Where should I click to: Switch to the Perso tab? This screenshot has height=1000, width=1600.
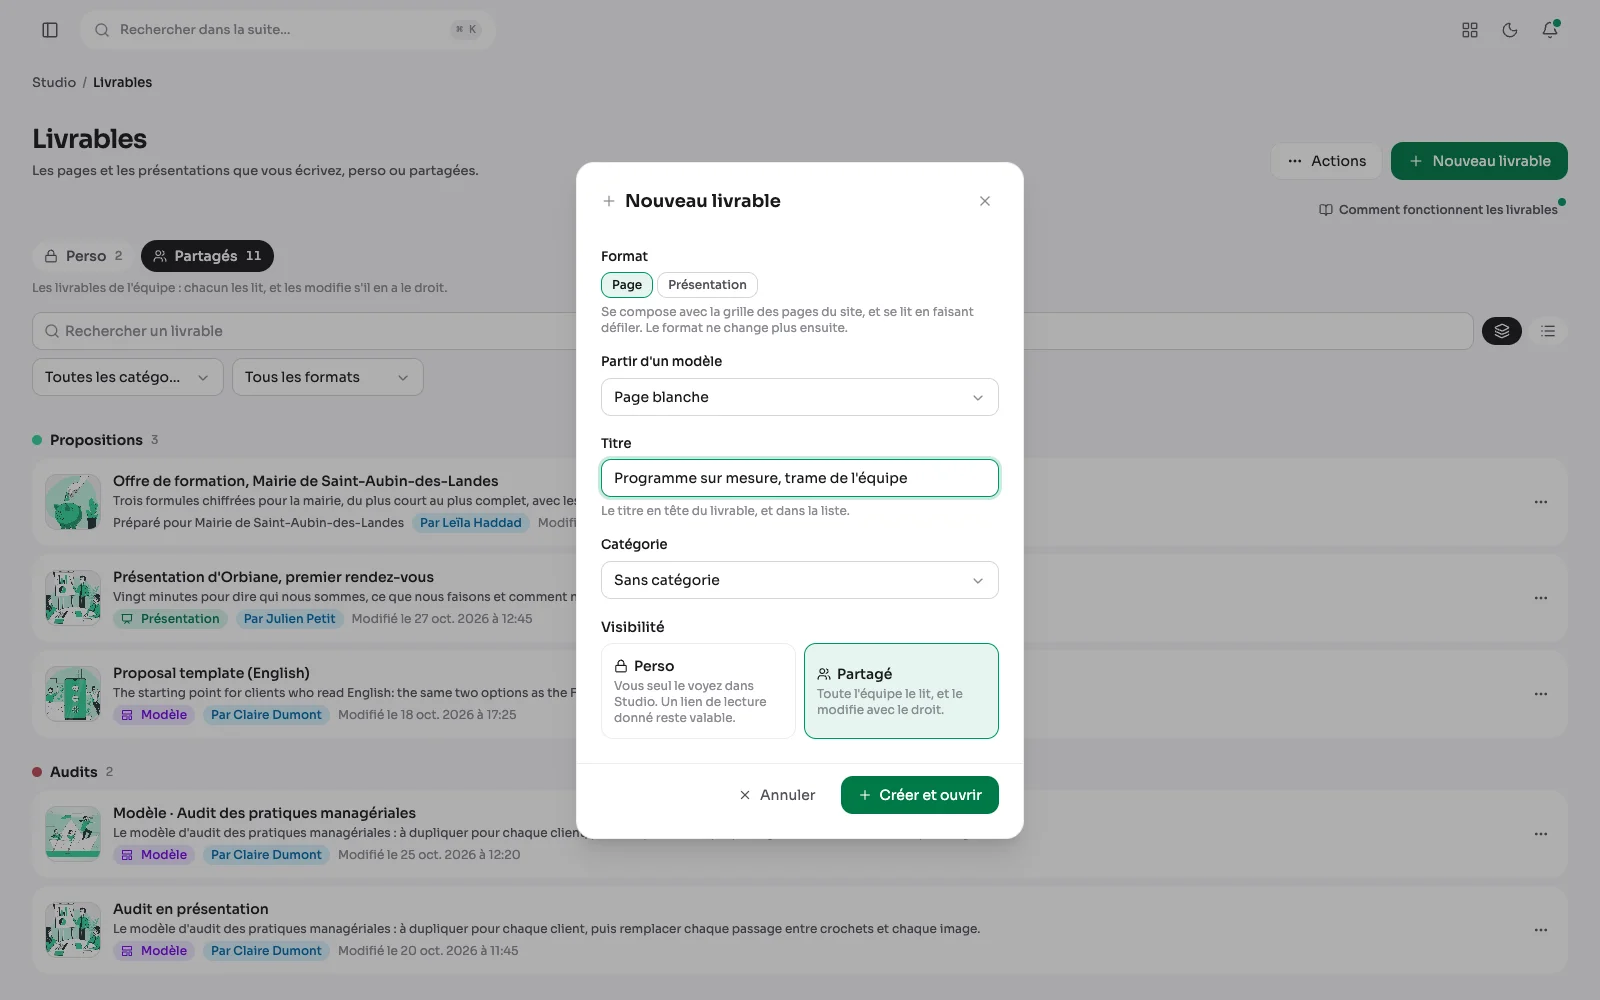84,256
